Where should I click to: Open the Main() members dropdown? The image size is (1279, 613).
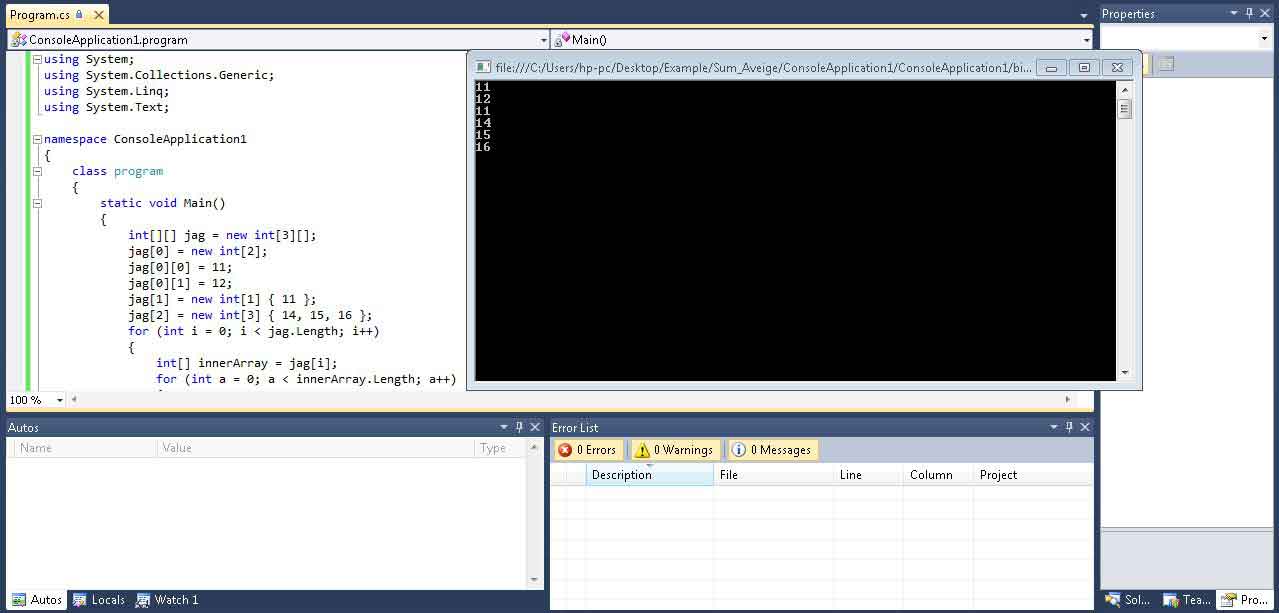click(1087, 40)
